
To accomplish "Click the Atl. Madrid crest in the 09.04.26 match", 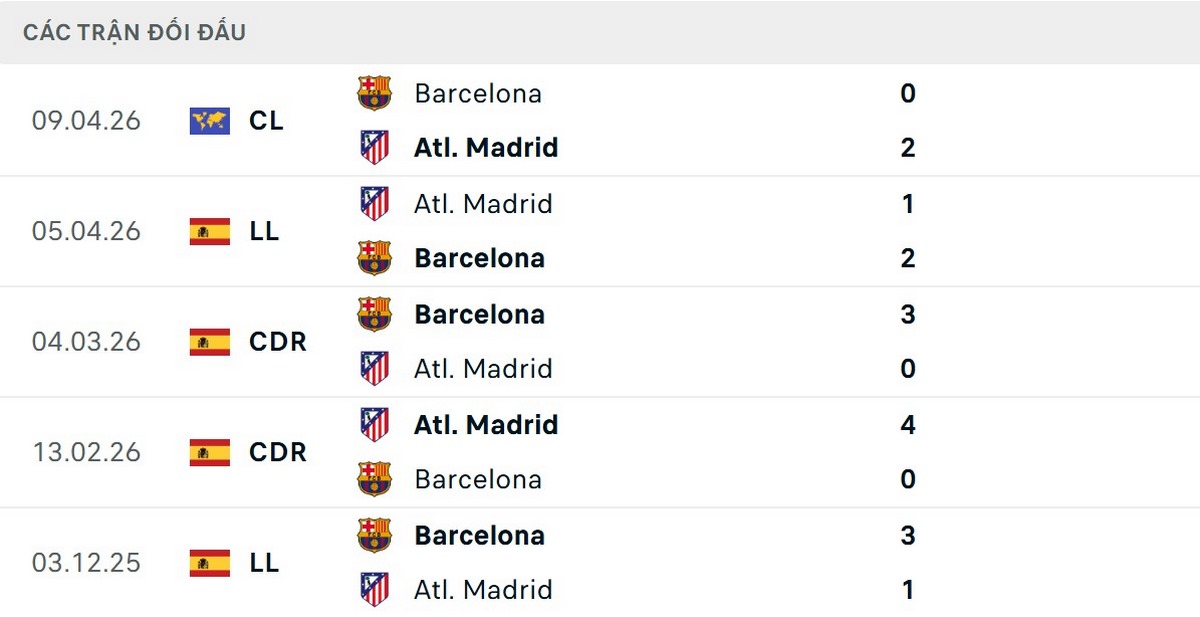I will (374, 147).
